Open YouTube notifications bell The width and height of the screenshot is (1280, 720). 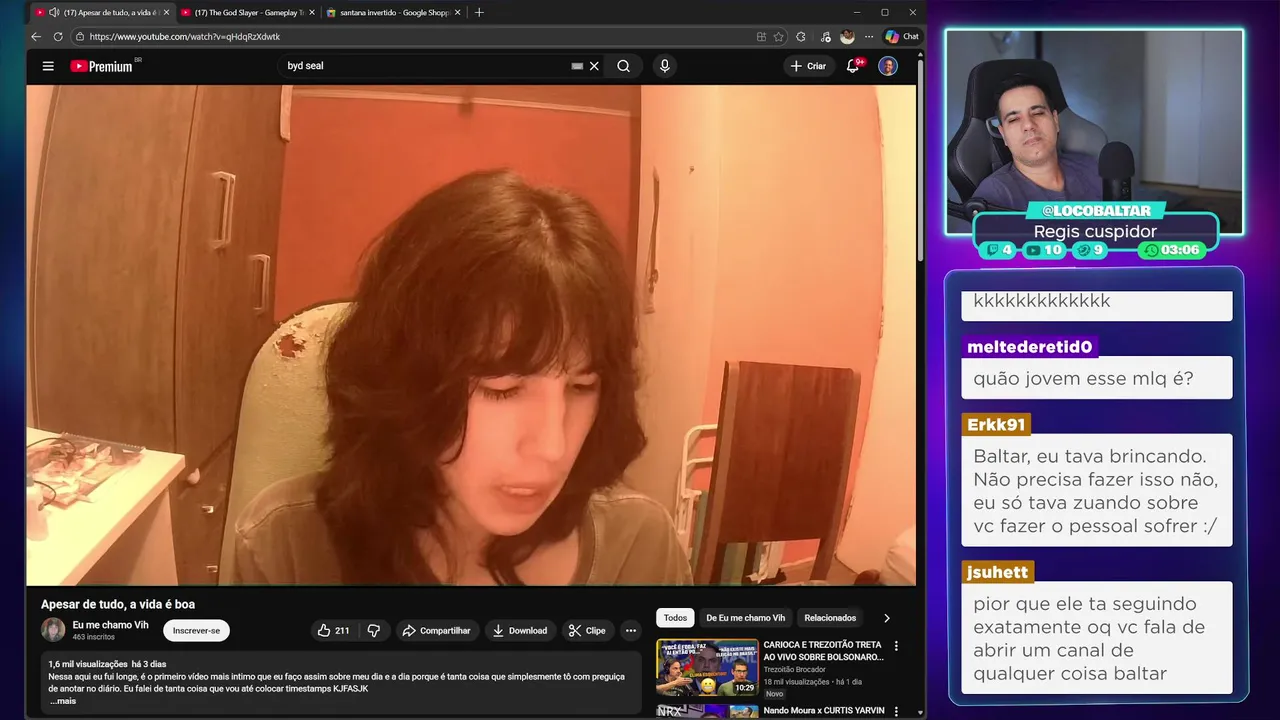853,66
